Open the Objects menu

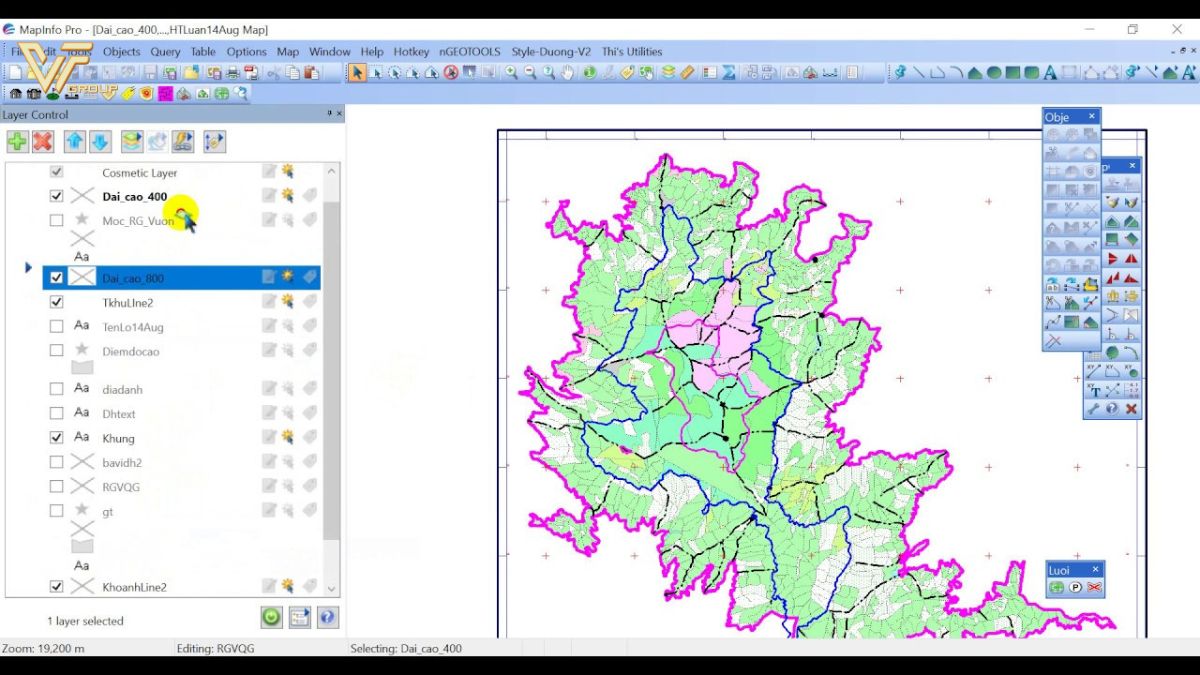[x=121, y=51]
